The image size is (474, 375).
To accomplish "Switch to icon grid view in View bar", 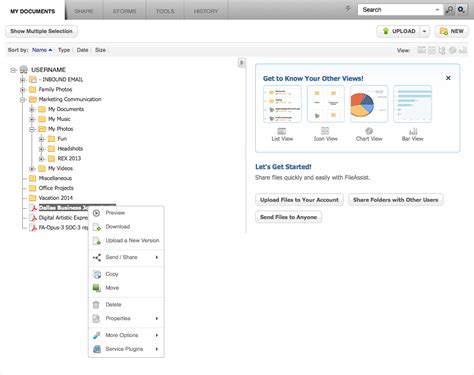I will [432, 50].
